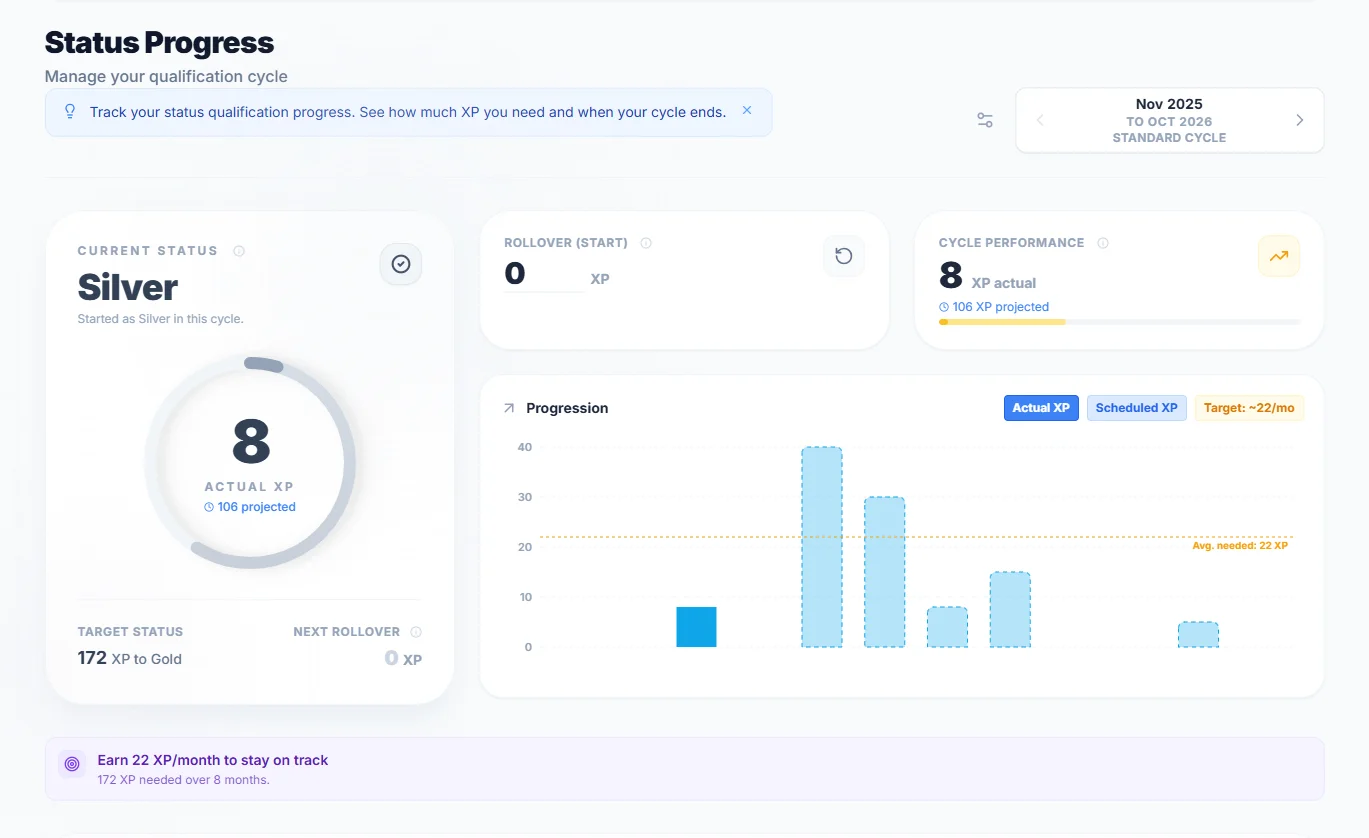
Task: Go to the previous qualification cycle
Action: click(x=1040, y=120)
